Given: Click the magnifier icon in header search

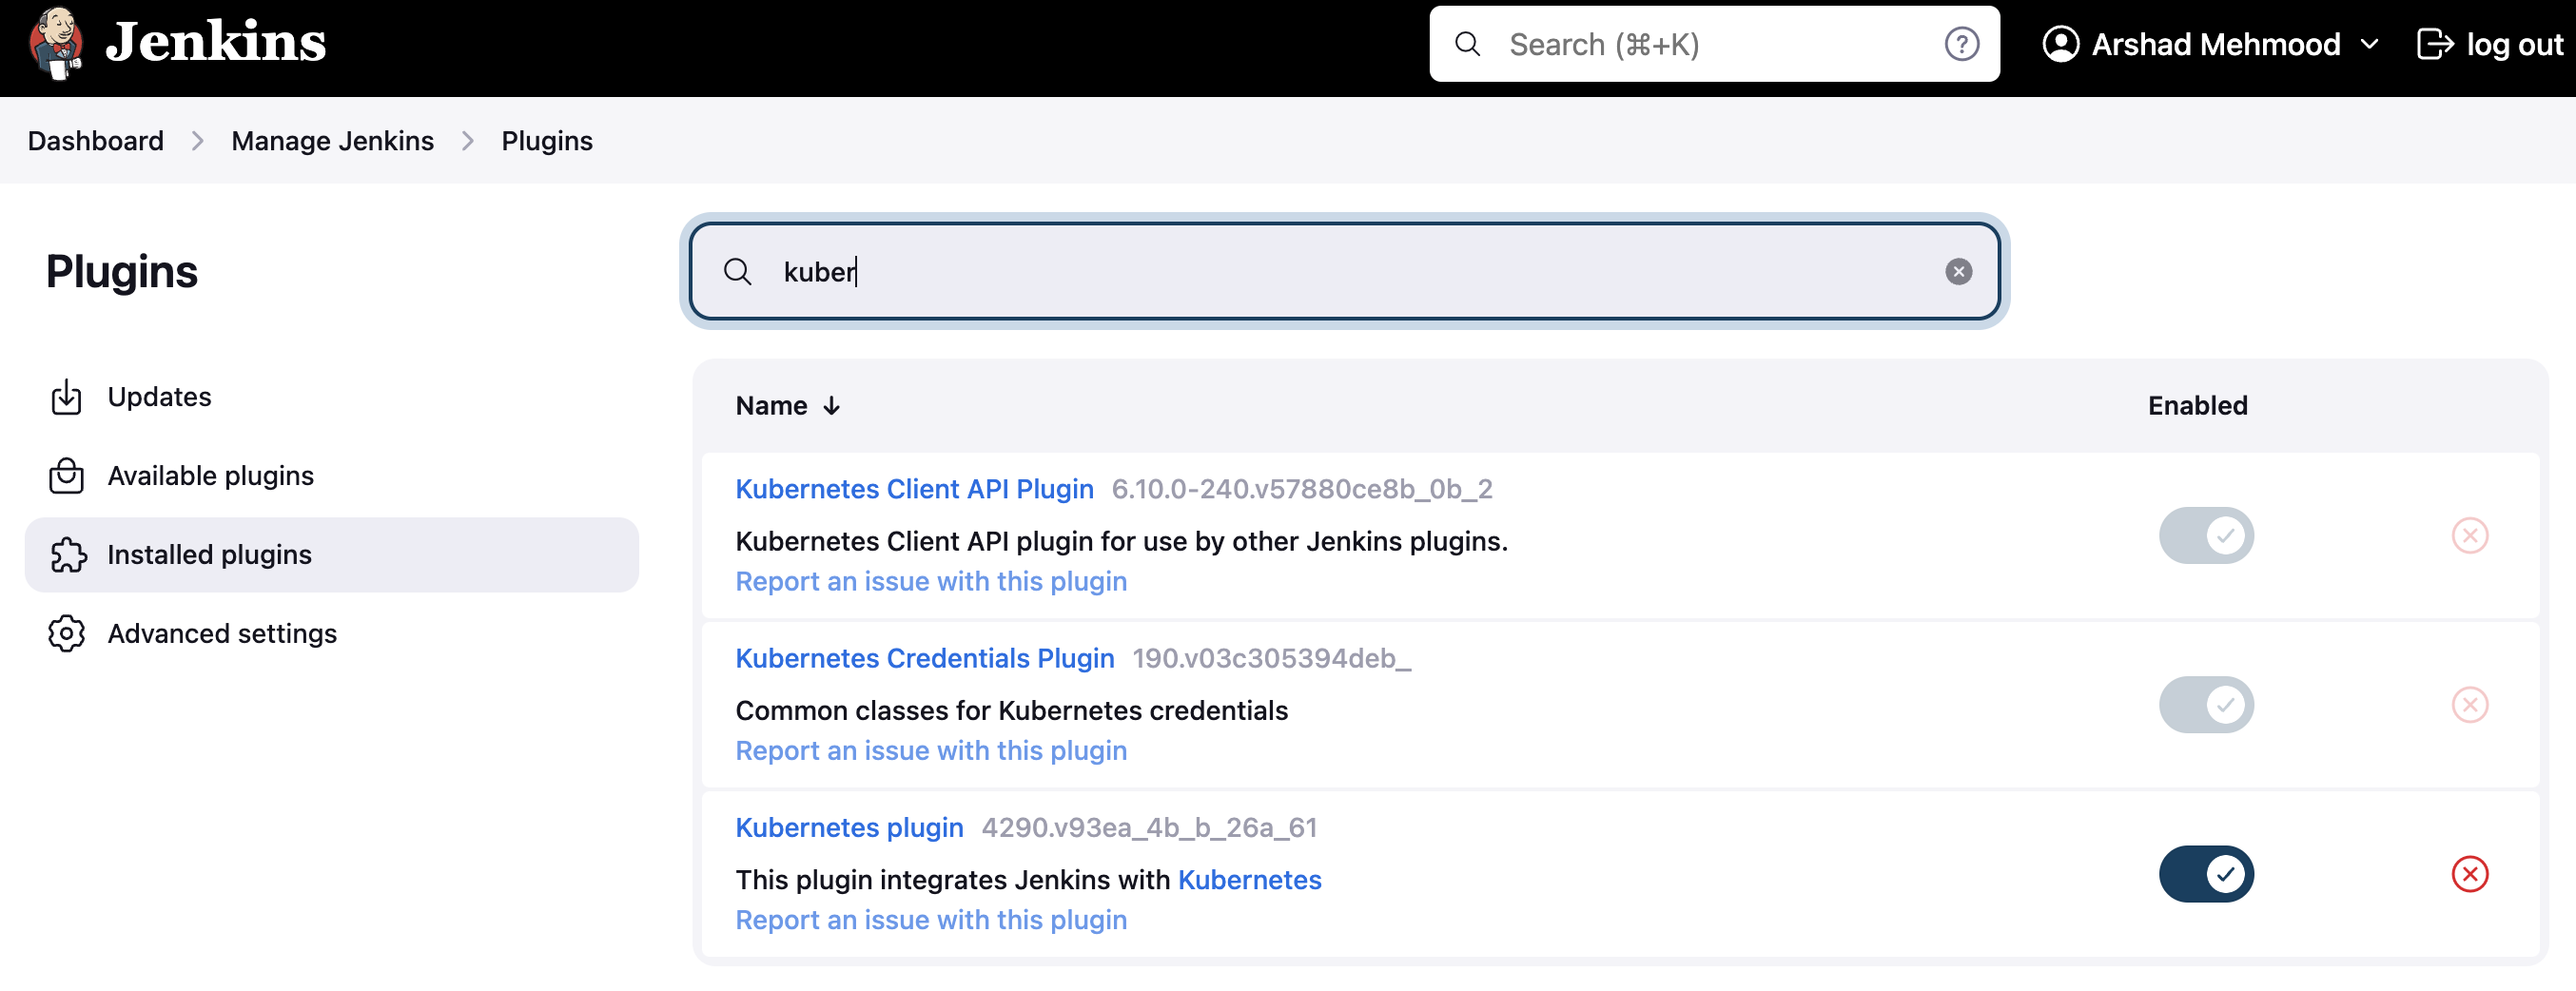Looking at the screenshot, I should (x=1467, y=44).
